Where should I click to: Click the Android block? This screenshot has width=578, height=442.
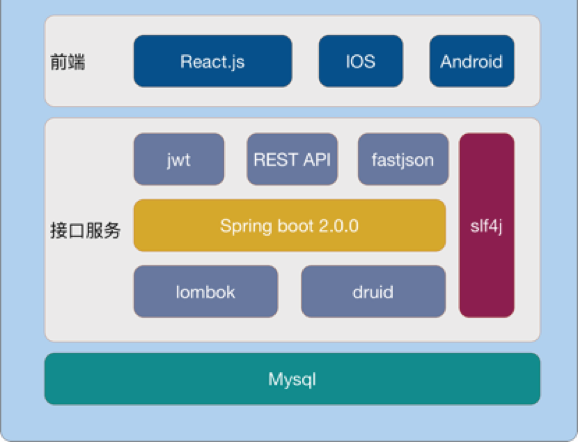point(471,61)
